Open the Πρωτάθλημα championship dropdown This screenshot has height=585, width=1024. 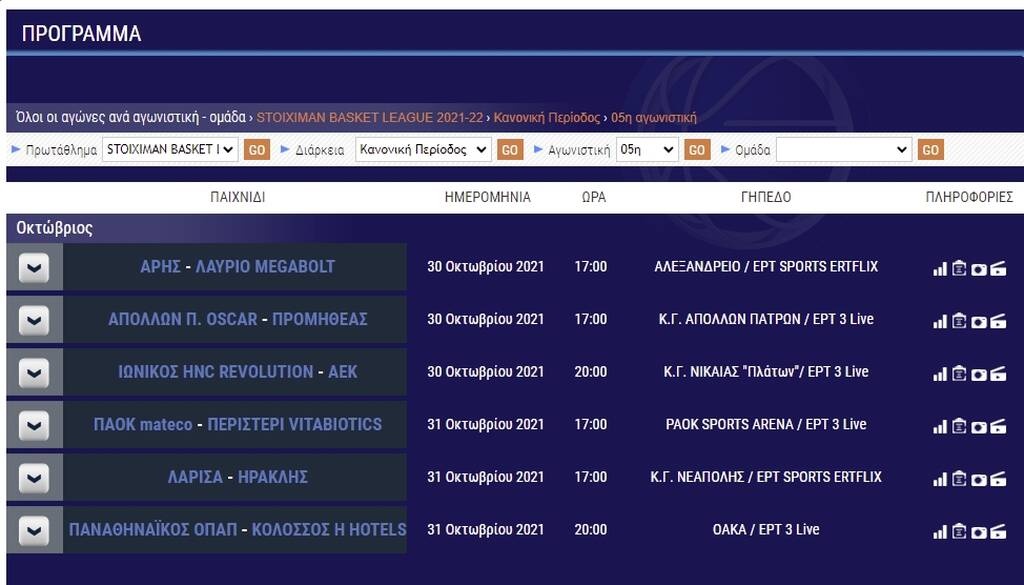tap(170, 150)
